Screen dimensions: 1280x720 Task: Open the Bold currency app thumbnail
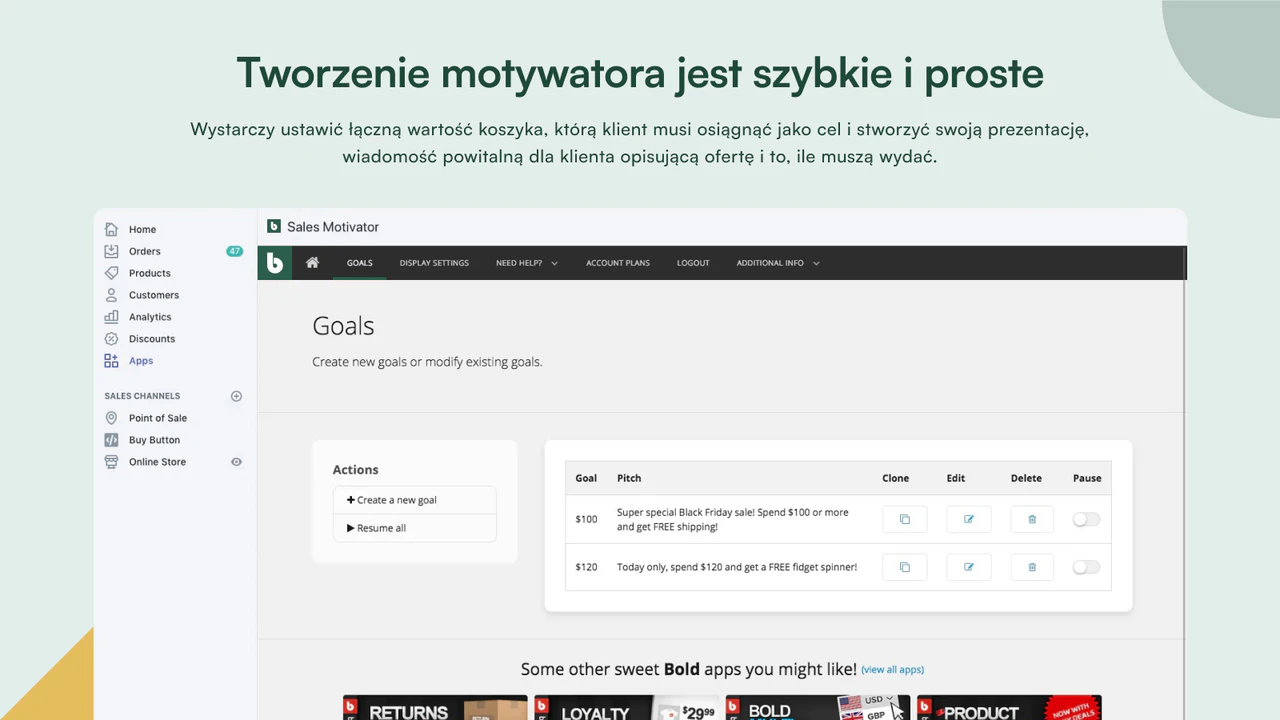pyautogui.click(x=818, y=708)
